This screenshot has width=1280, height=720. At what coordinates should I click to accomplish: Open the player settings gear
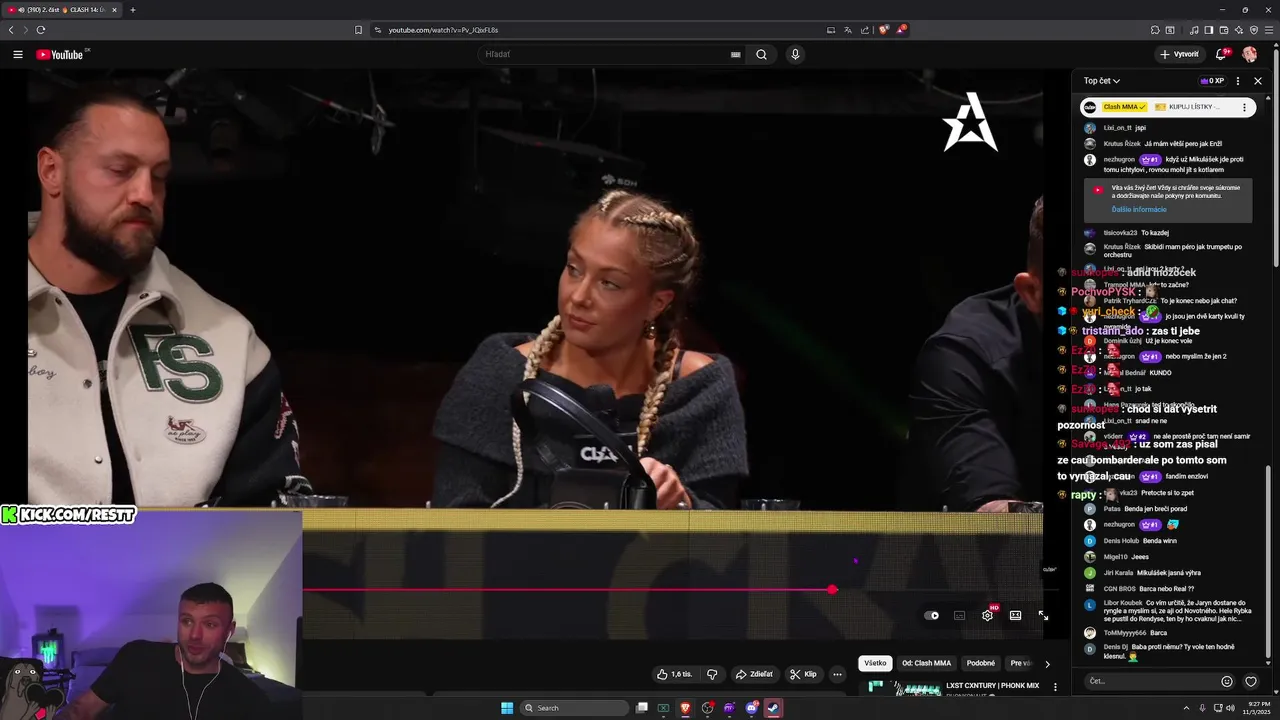(987, 616)
